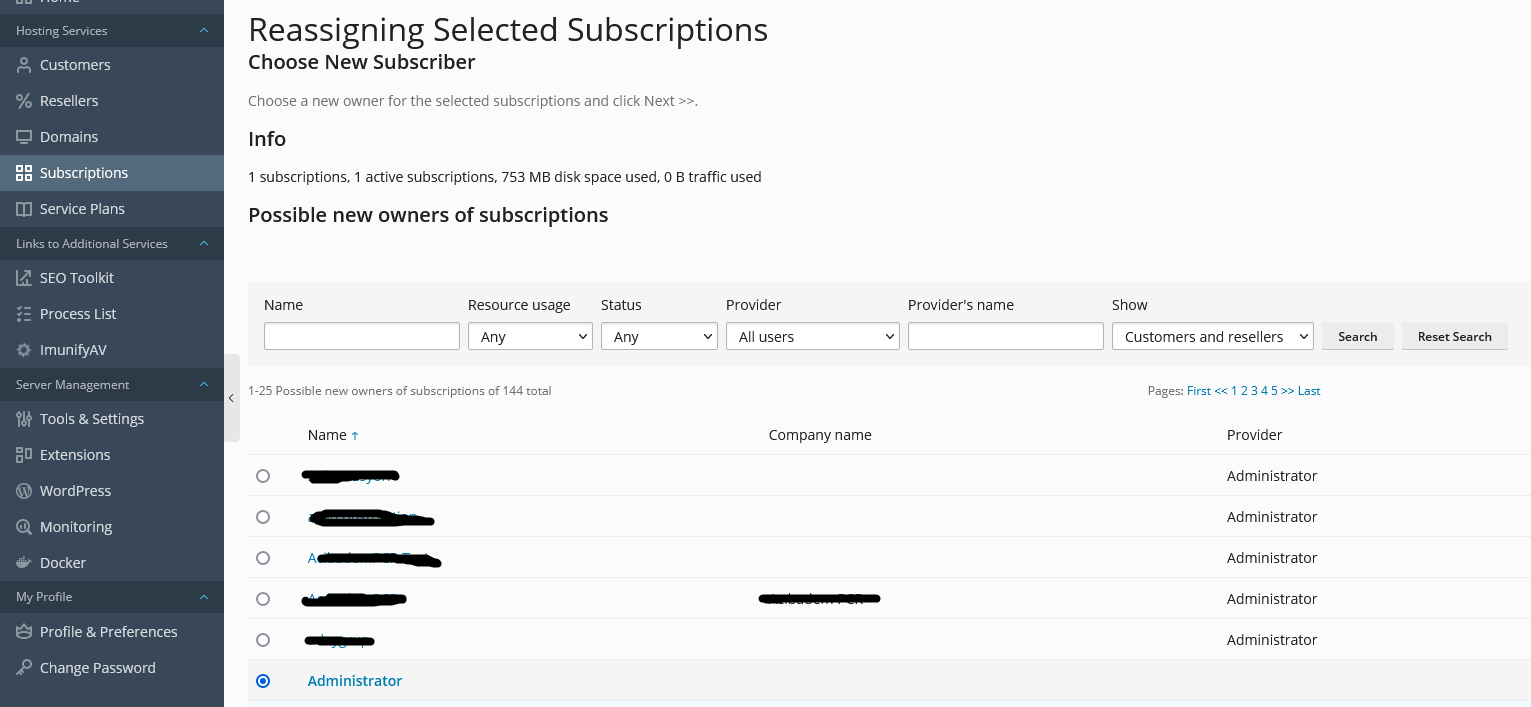Open the Resource usage dropdown

[530, 337]
